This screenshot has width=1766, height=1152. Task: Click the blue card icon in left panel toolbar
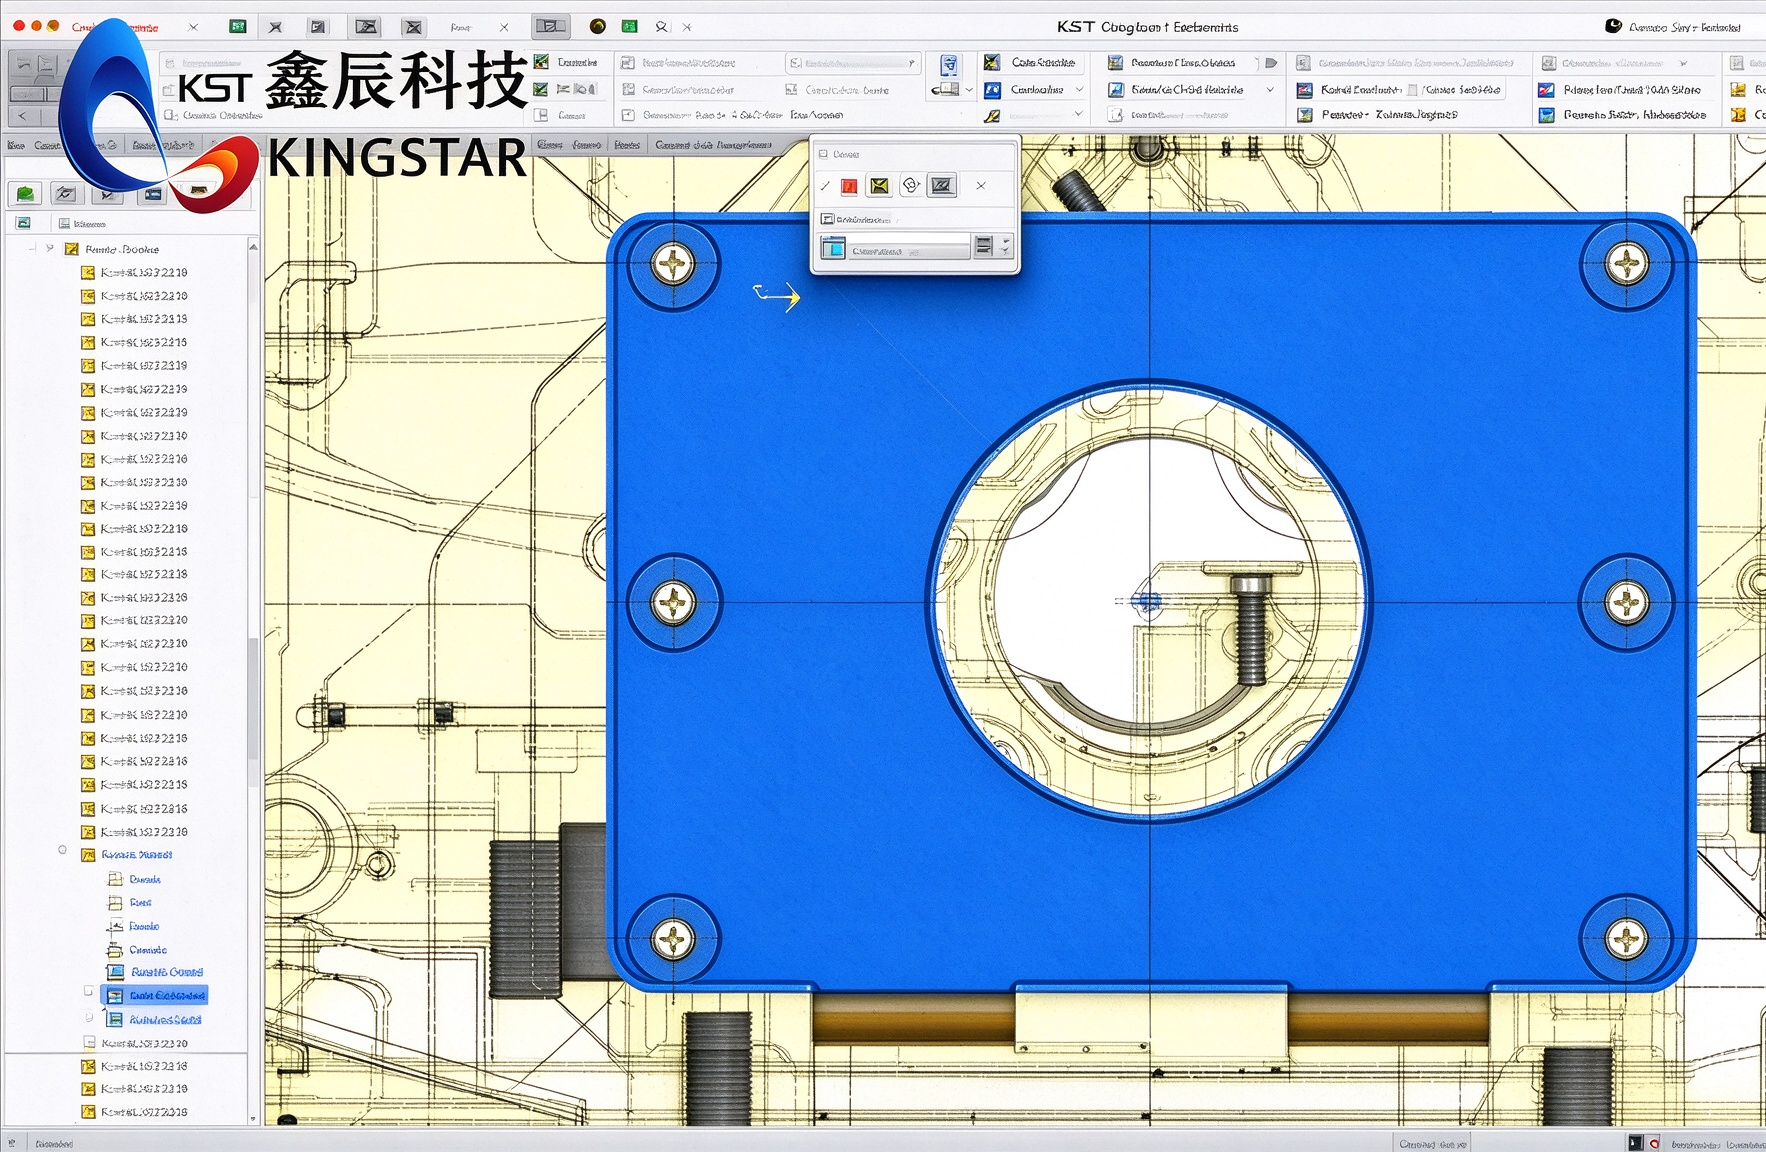click(152, 193)
